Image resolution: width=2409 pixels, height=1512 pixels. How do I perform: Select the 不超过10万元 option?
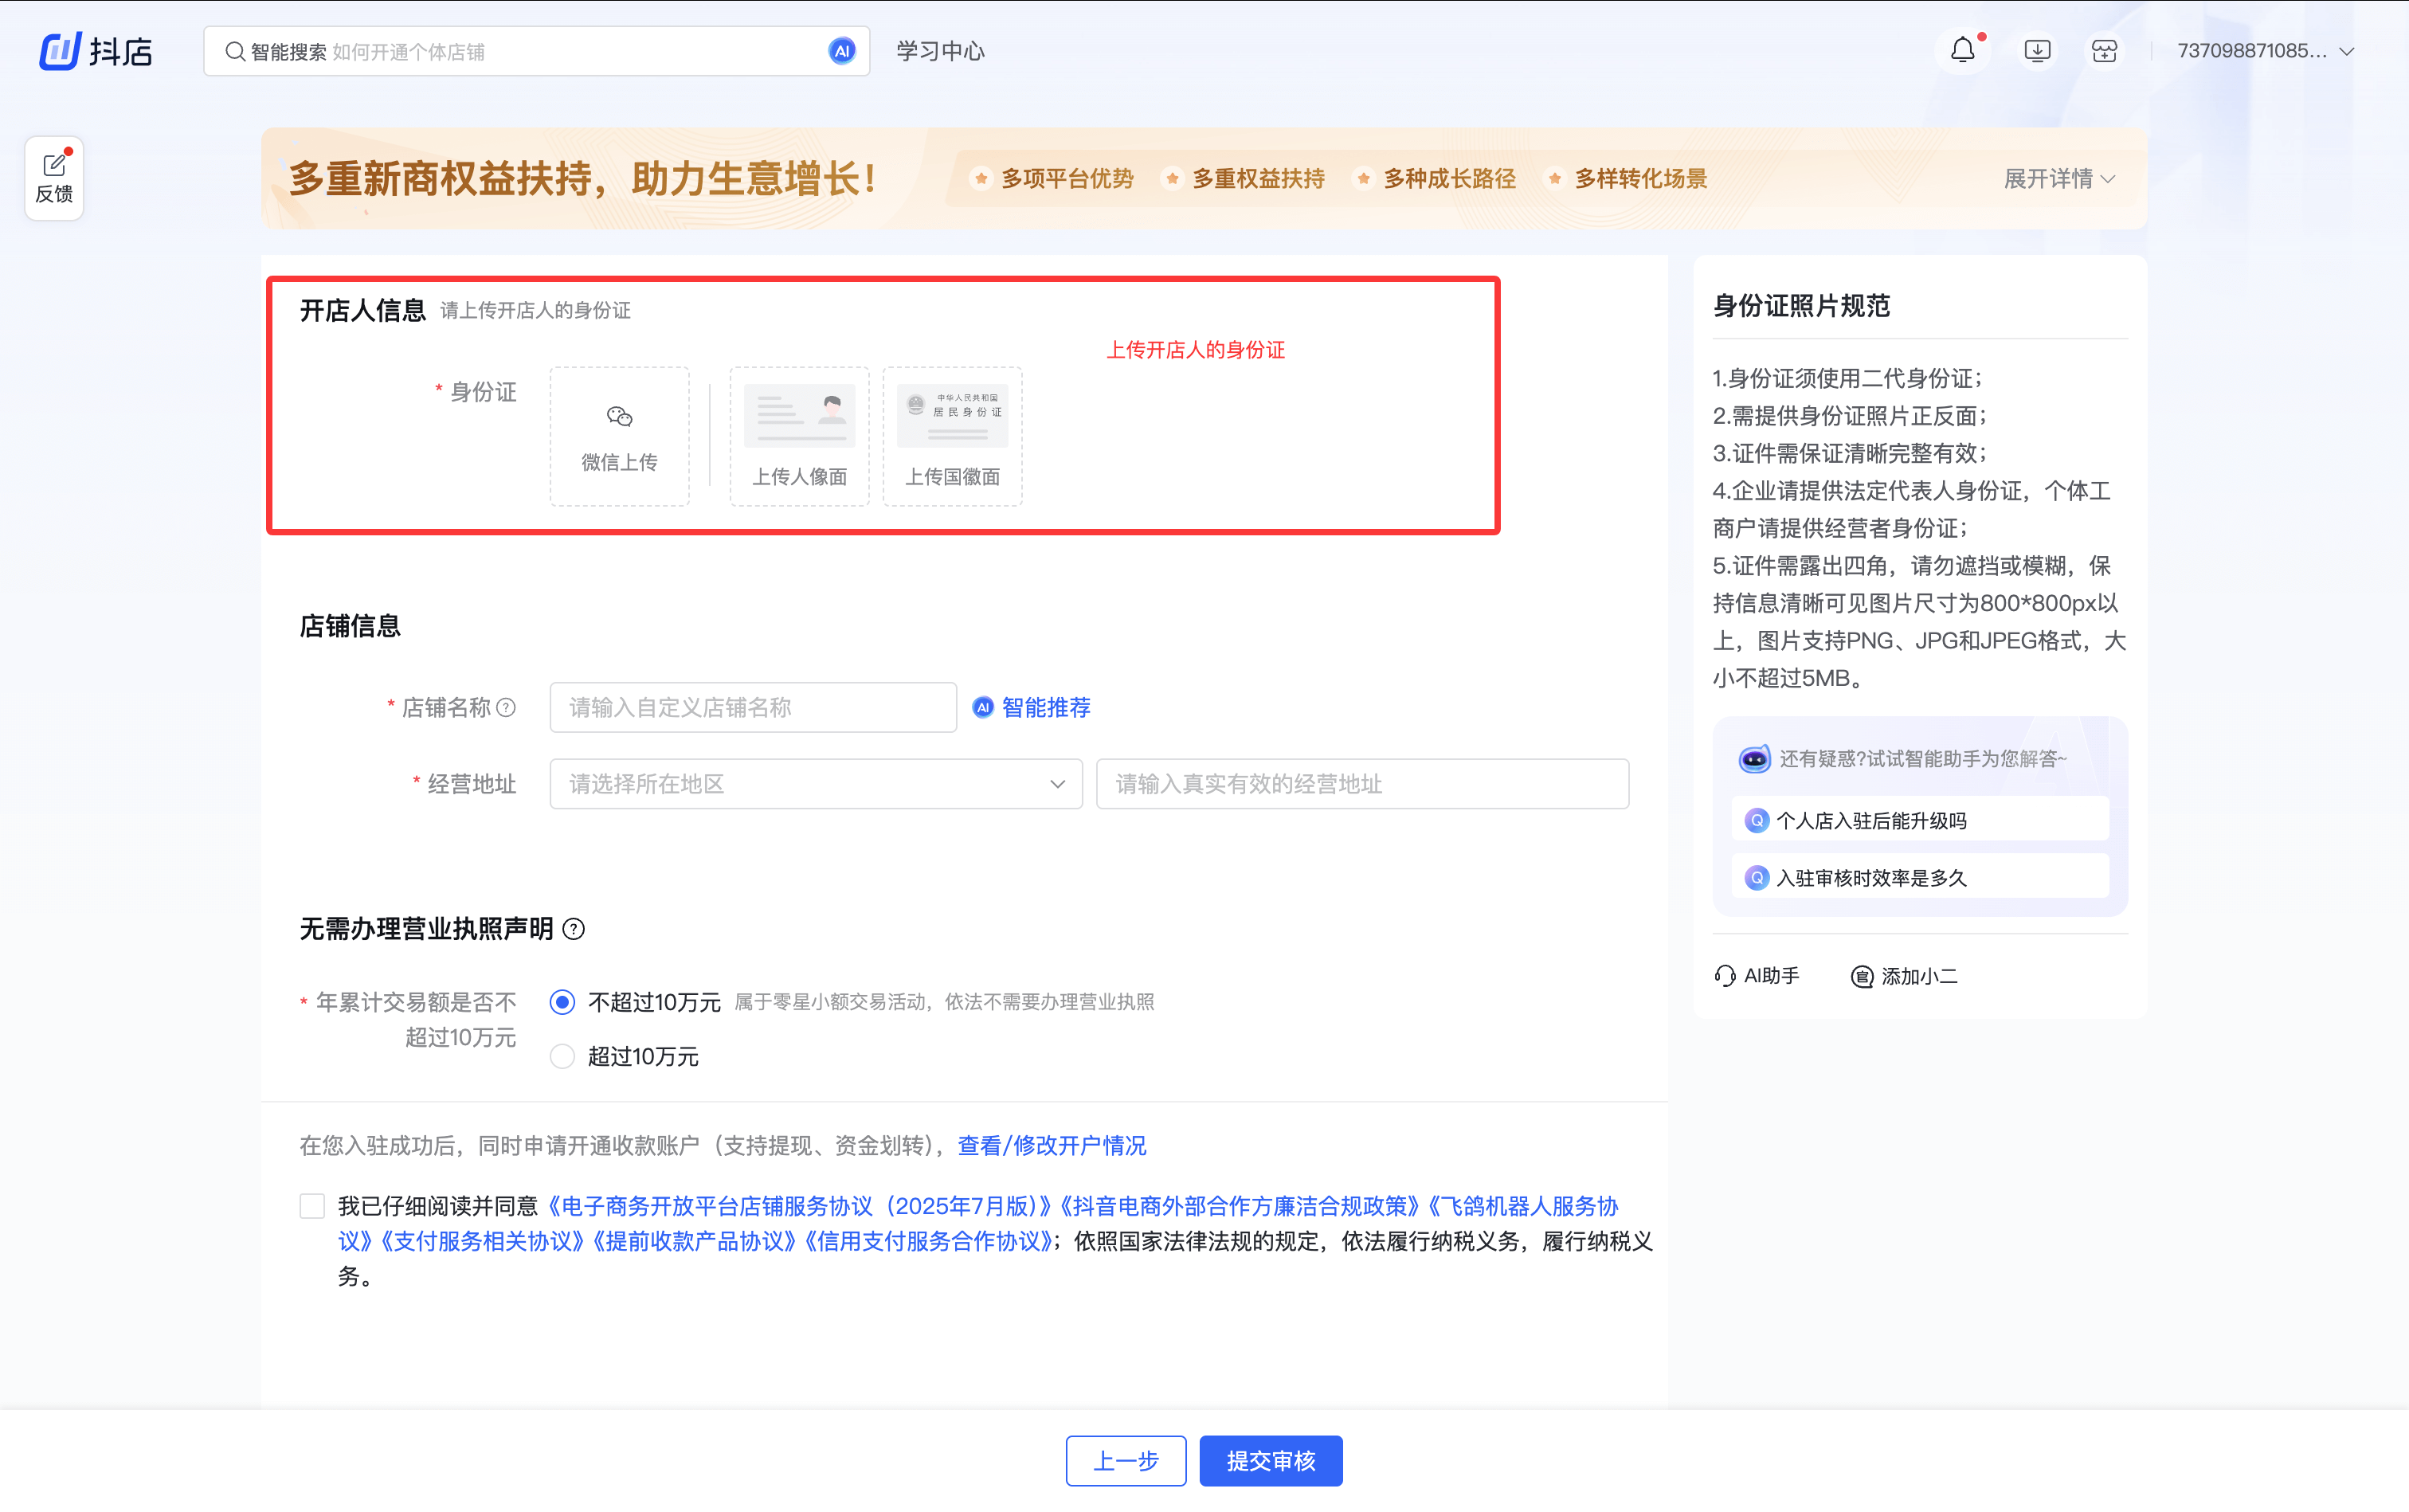(562, 1001)
